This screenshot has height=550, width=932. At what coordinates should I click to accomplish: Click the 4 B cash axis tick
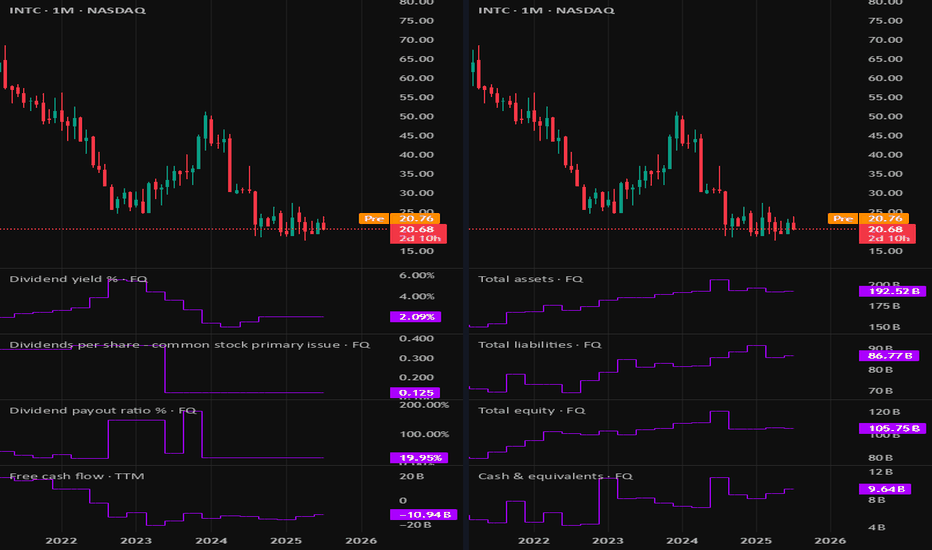coord(877,527)
